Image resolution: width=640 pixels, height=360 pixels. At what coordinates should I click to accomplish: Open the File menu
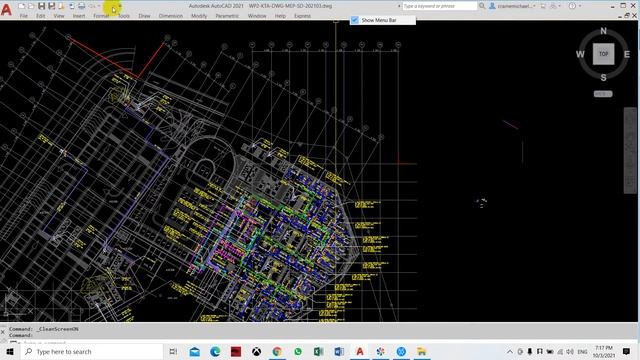[x=24, y=16]
